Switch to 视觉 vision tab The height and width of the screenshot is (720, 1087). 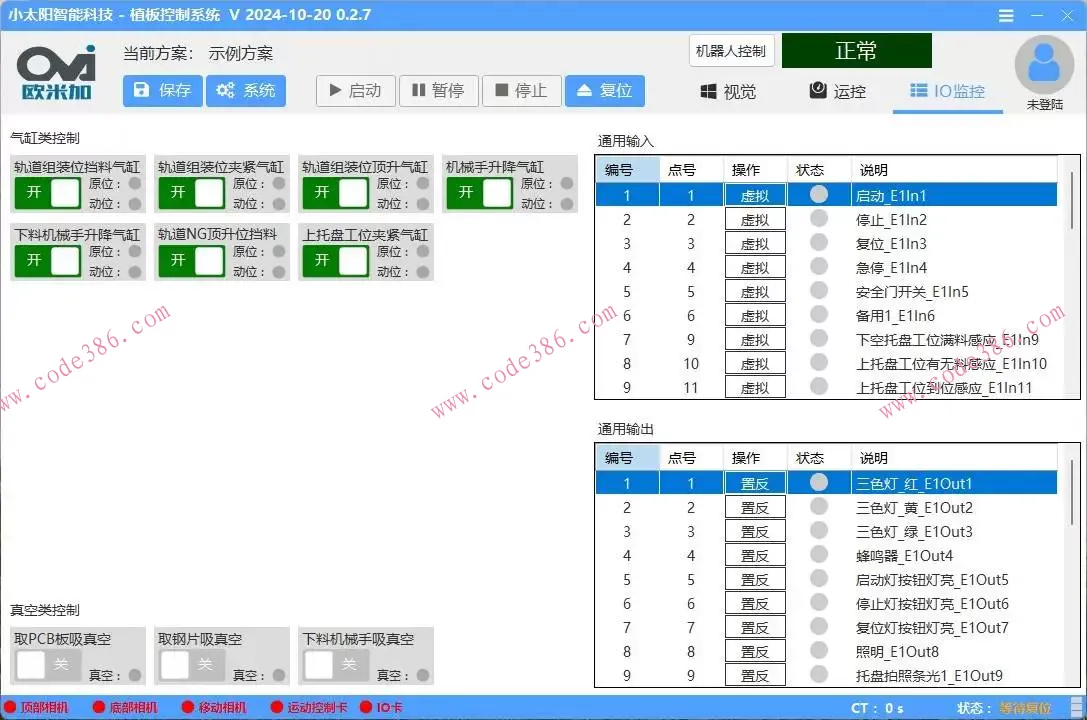coord(728,91)
